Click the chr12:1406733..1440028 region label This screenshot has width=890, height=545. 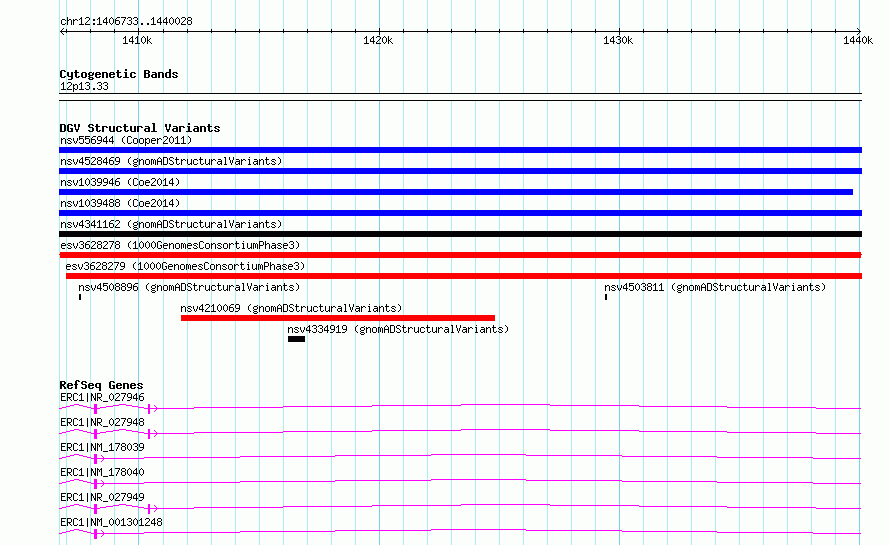[x=126, y=22]
